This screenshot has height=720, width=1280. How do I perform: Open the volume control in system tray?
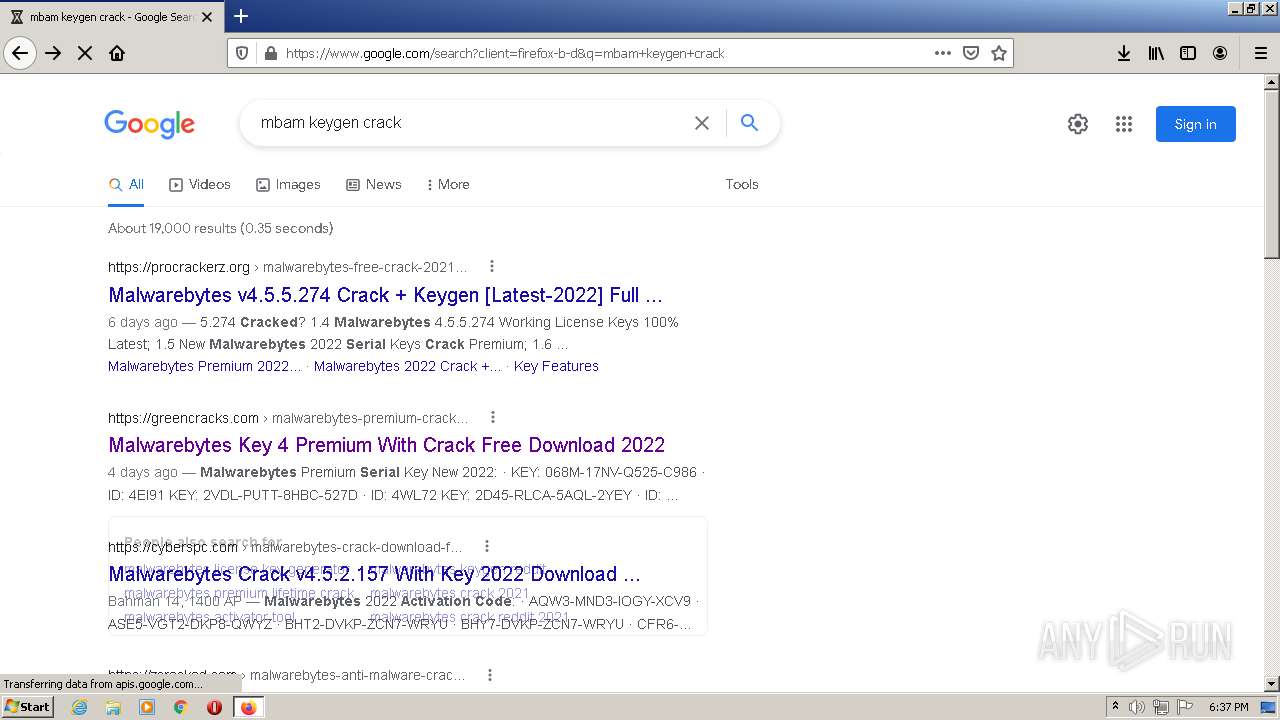point(1136,707)
